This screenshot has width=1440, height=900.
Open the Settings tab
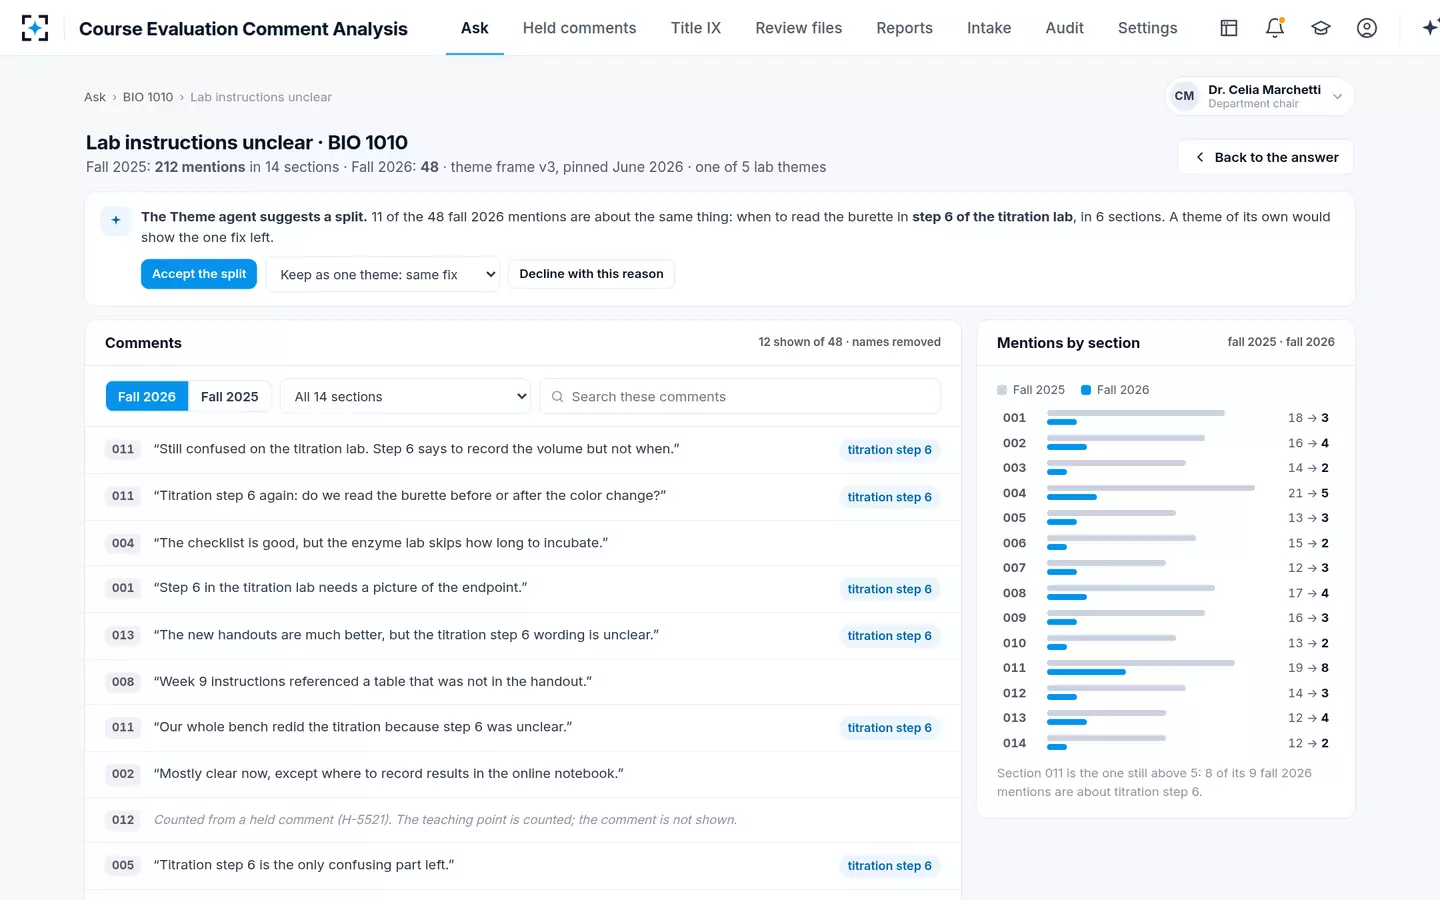pyautogui.click(x=1148, y=28)
